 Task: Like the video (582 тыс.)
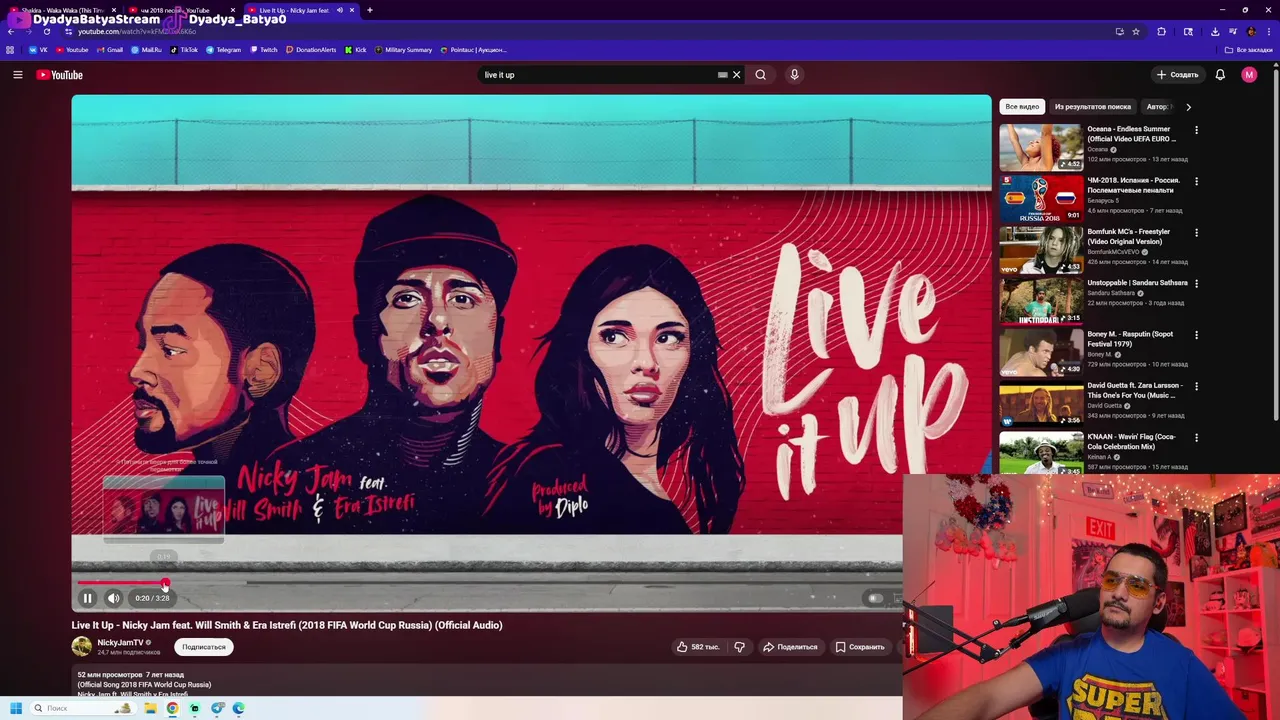pos(698,647)
